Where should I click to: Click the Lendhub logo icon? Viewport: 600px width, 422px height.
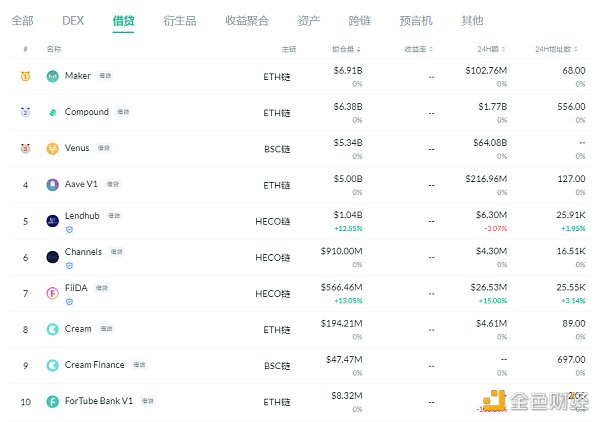(x=53, y=220)
